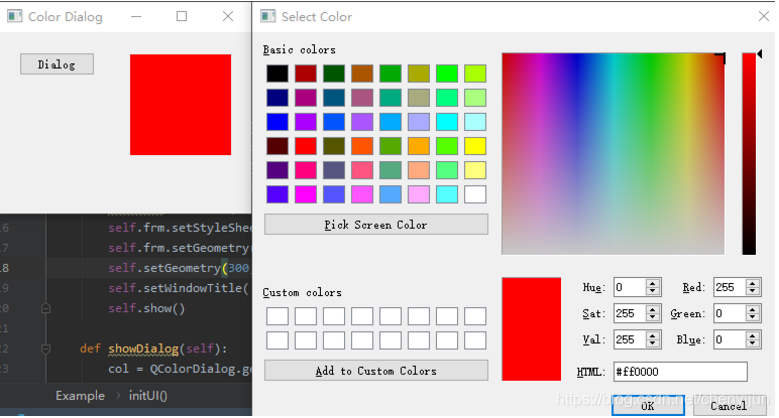Confirm color with the OK button
Viewport: 779px width, 418px height.
point(648,406)
